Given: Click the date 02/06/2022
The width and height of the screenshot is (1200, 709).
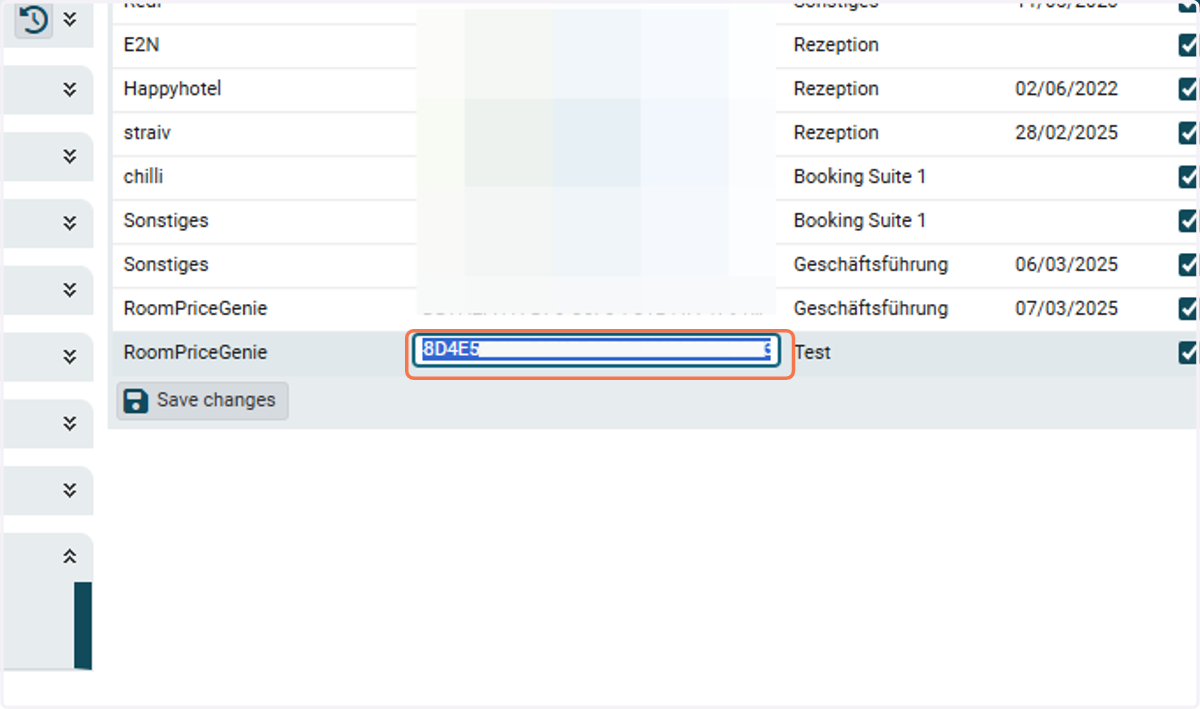Looking at the screenshot, I should click(1067, 89).
